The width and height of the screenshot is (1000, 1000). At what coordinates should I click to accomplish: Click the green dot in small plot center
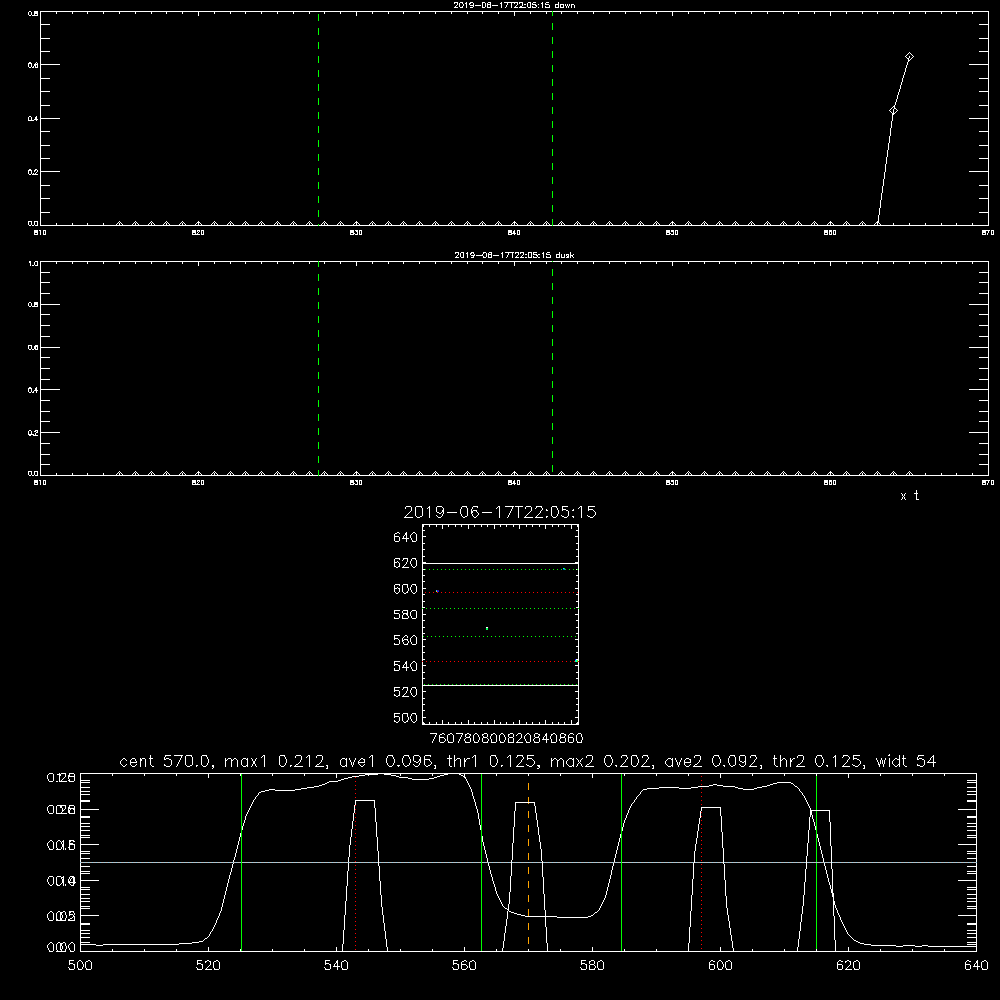[x=487, y=629]
